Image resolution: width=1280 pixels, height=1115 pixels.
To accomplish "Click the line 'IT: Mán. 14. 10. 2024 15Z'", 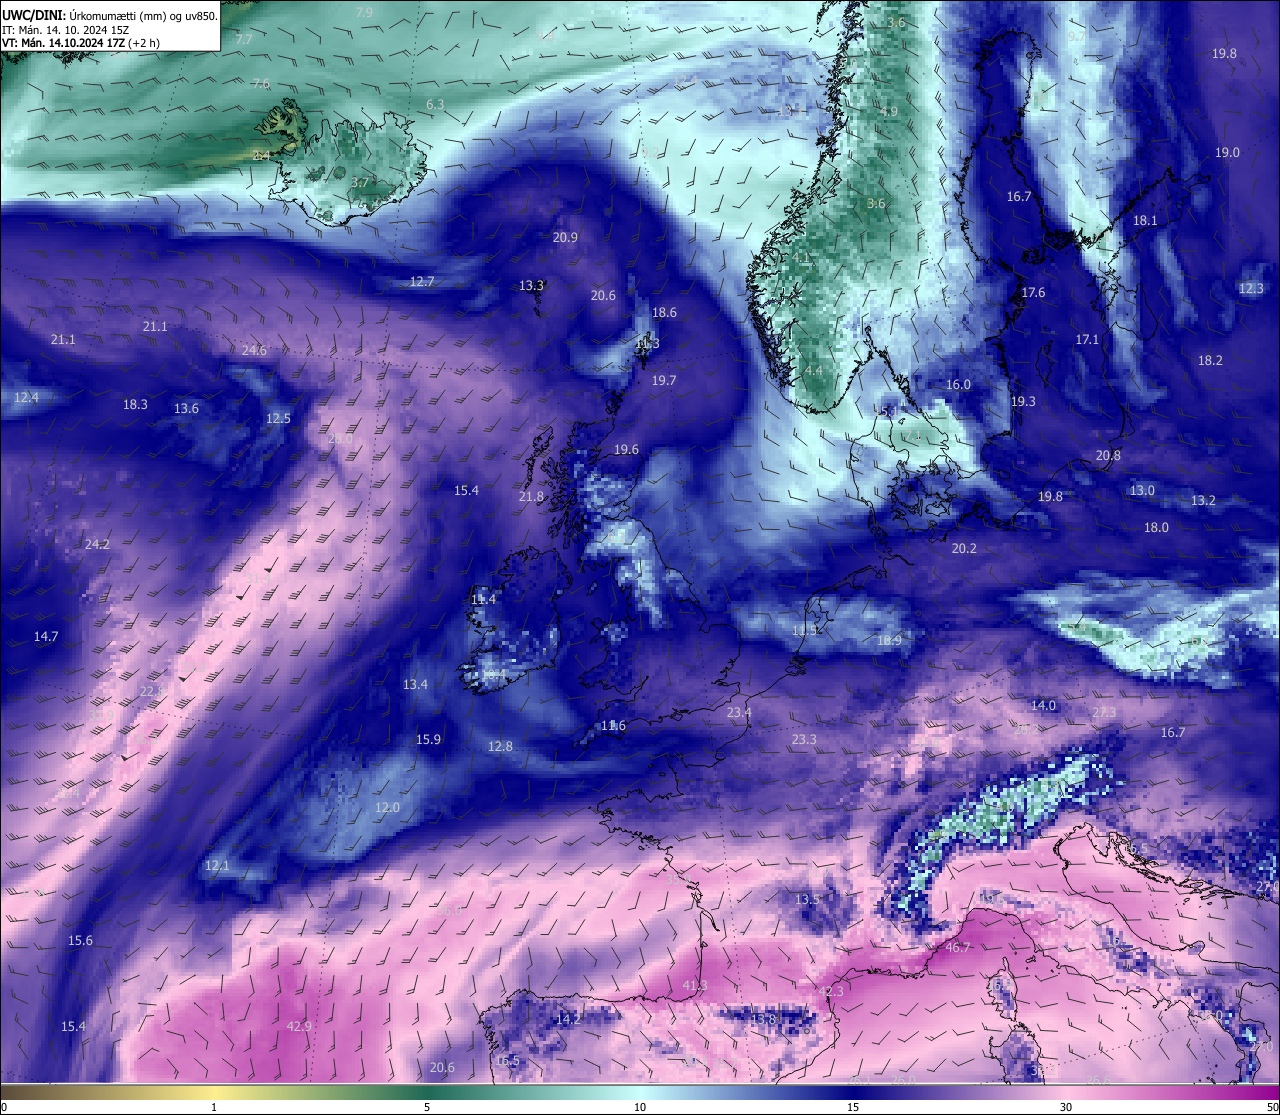I will [x=65, y=30].
